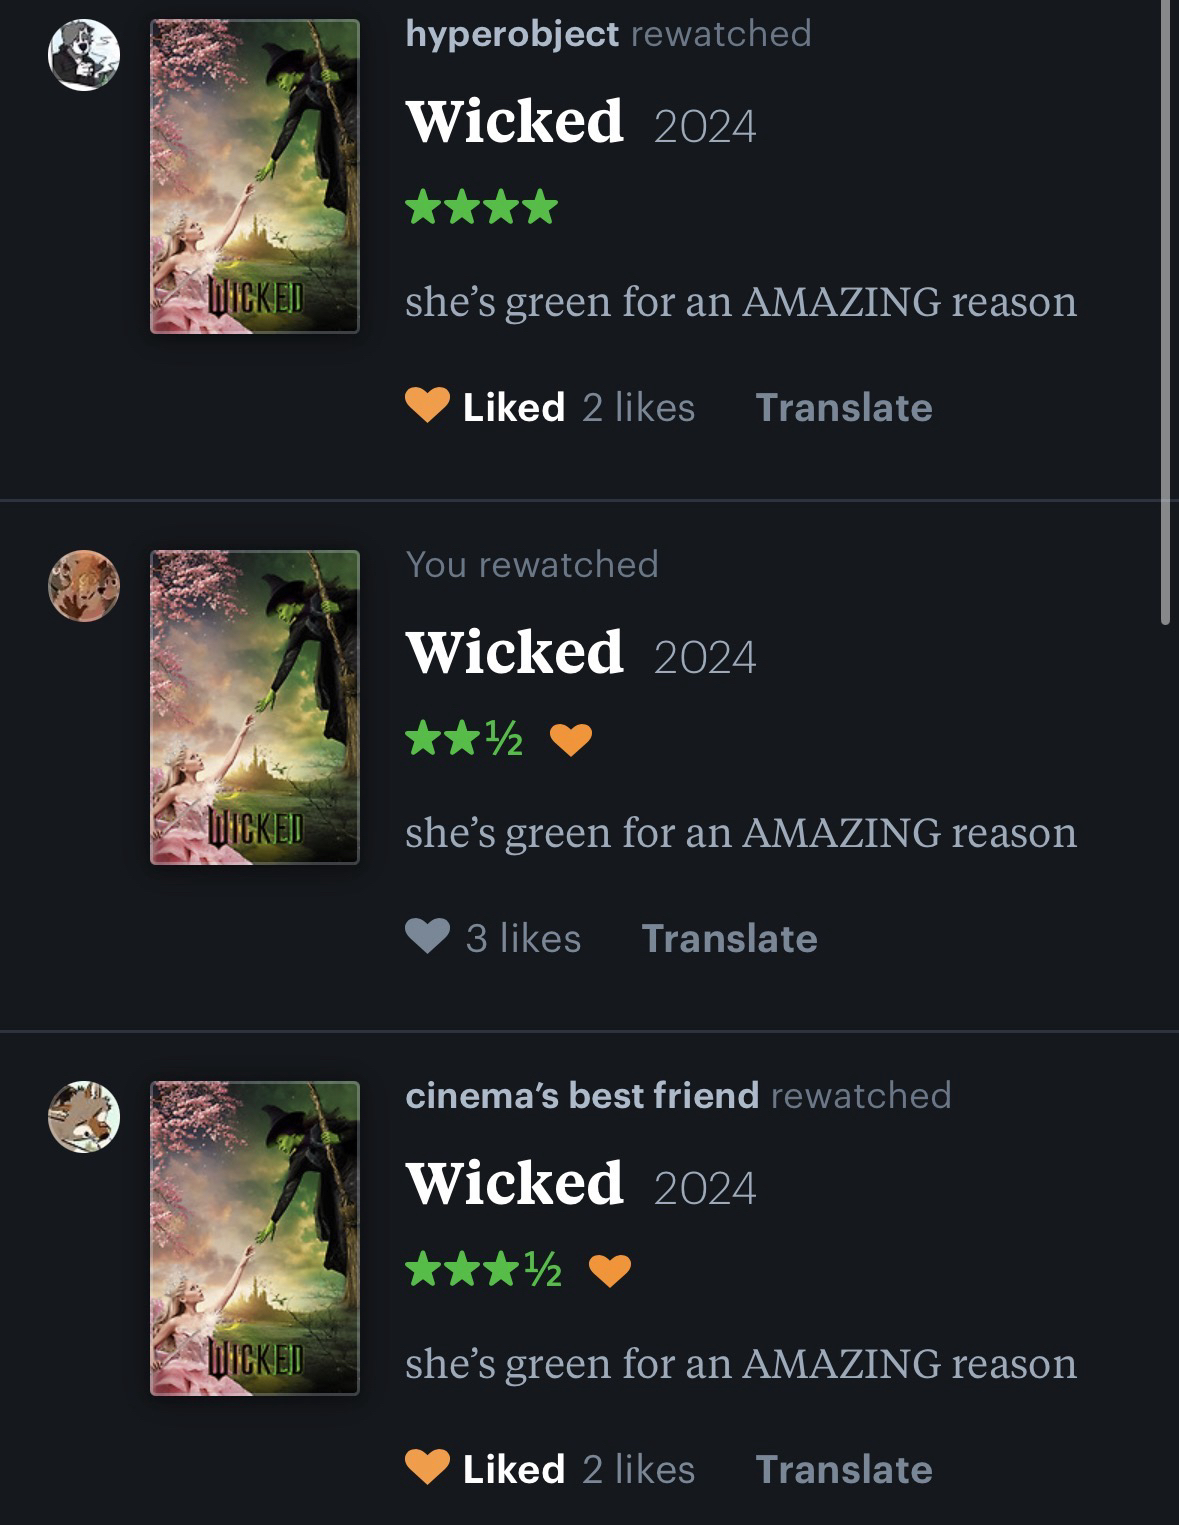Click the 3½ star rating on the third review
The image size is (1179, 1525).
[483, 1271]
